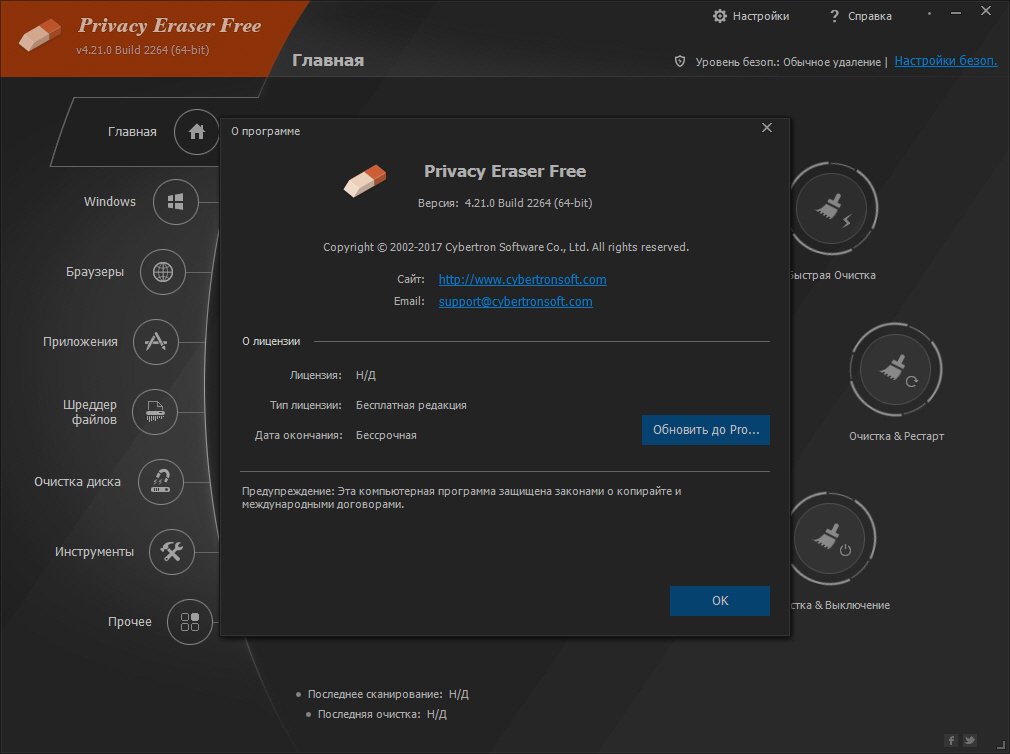Open the Facebook icon in the corner
This screenshot has width=1010, height=754.
click(x=950, y=741)
